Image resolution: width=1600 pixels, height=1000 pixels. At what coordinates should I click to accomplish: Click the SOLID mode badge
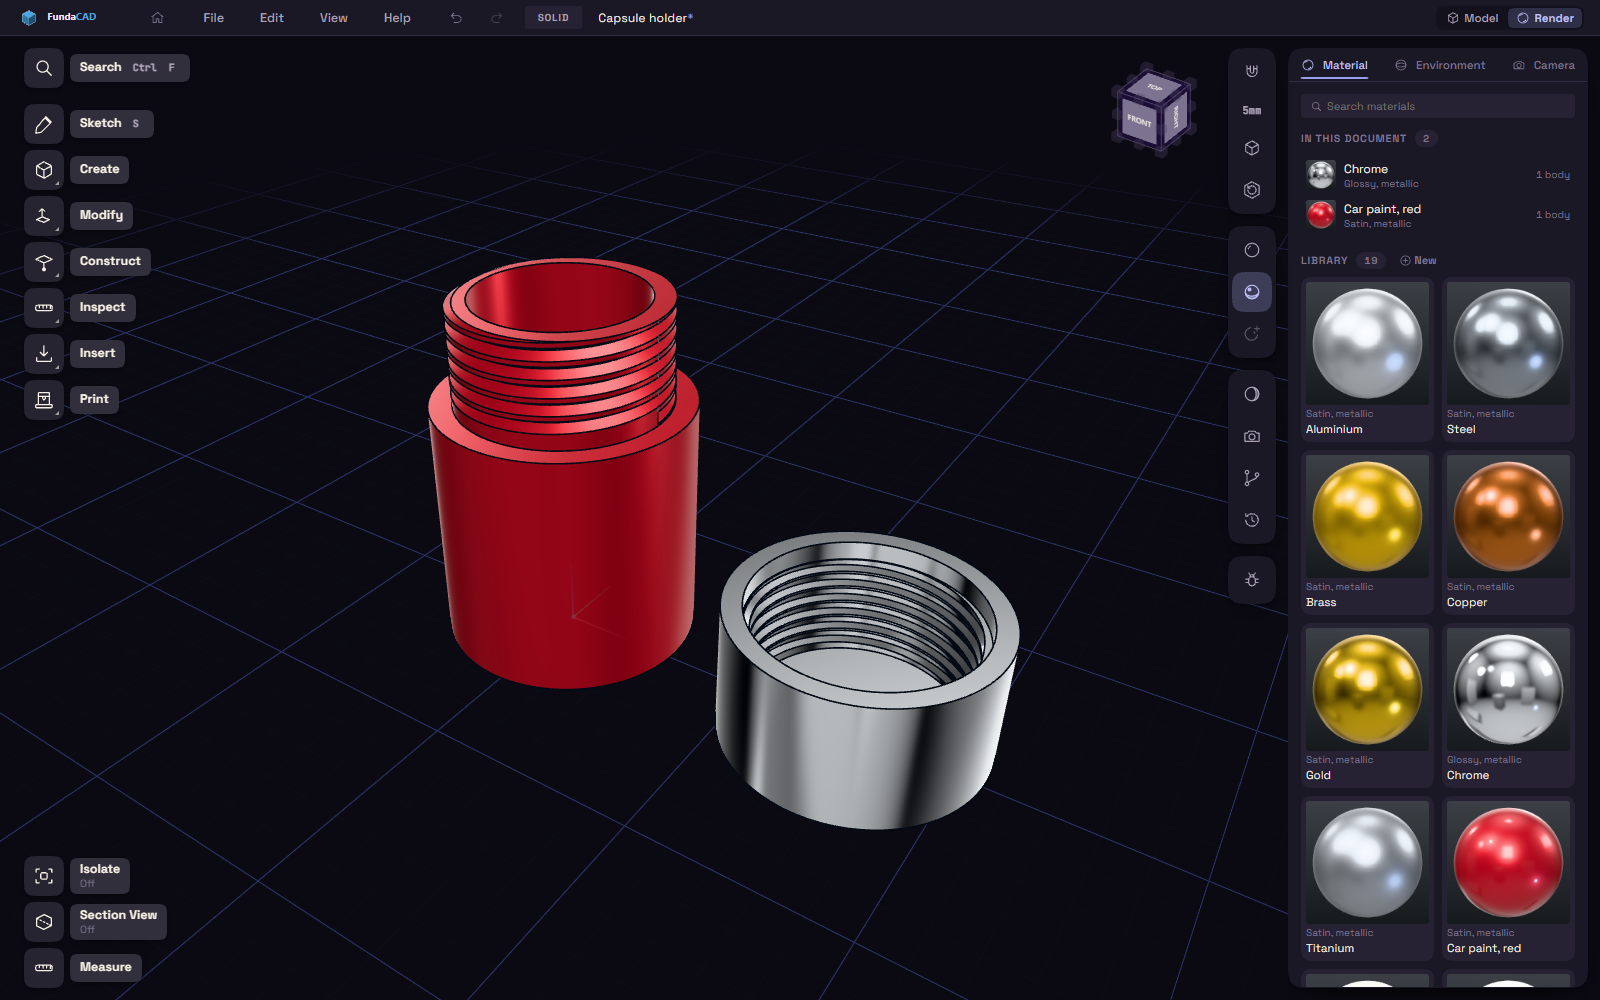[553, 18]
